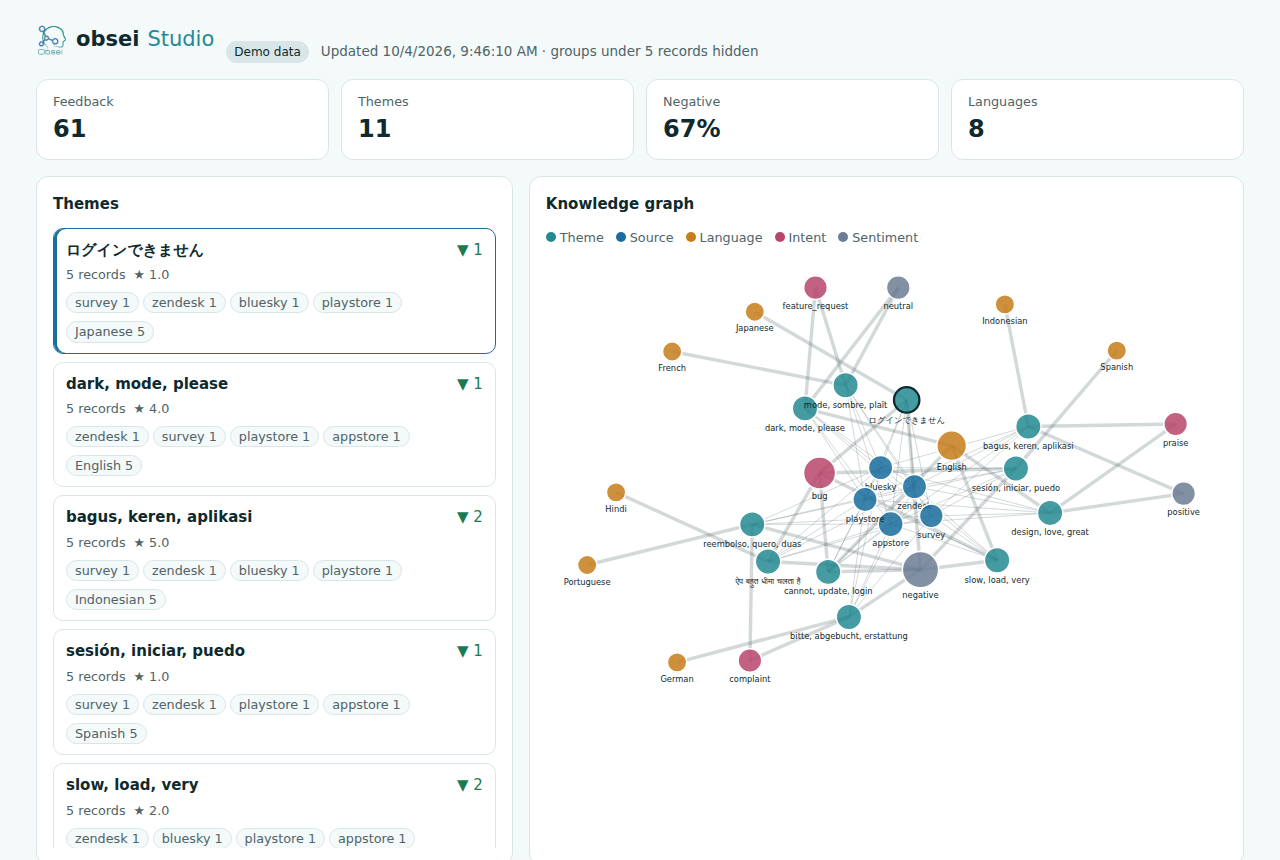Click the survey source node in graph

click(x=931, y=516)
